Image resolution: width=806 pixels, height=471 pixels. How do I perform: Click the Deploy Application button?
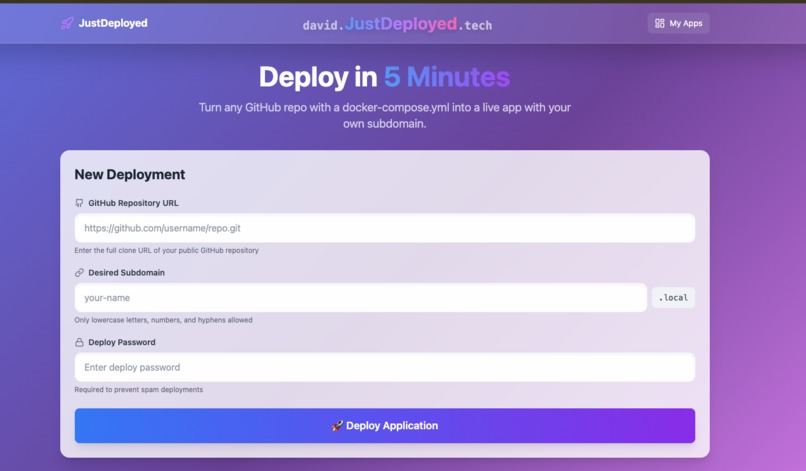pos(384,426)
